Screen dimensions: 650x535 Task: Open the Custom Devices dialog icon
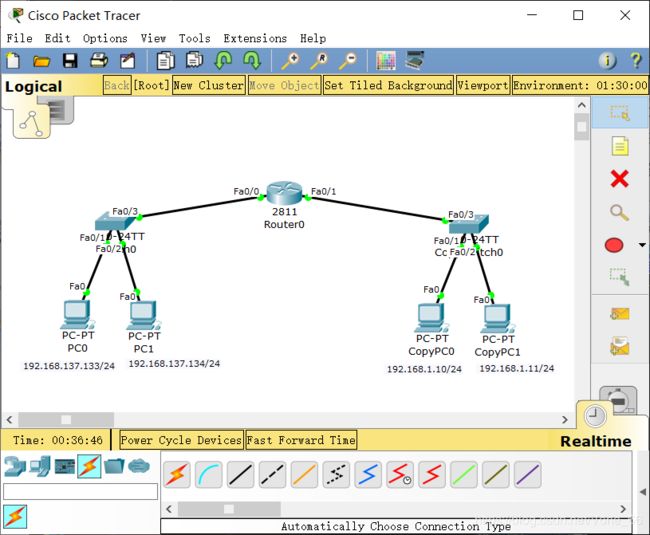[415, 60]
